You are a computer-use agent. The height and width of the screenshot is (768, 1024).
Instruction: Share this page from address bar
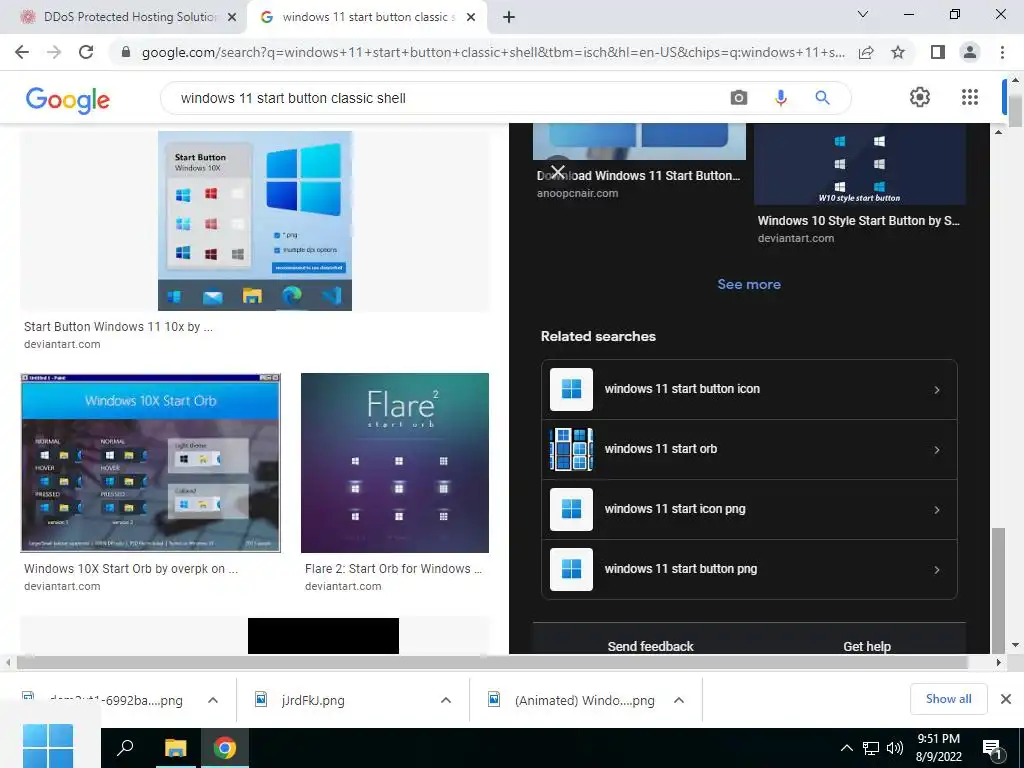866,52
